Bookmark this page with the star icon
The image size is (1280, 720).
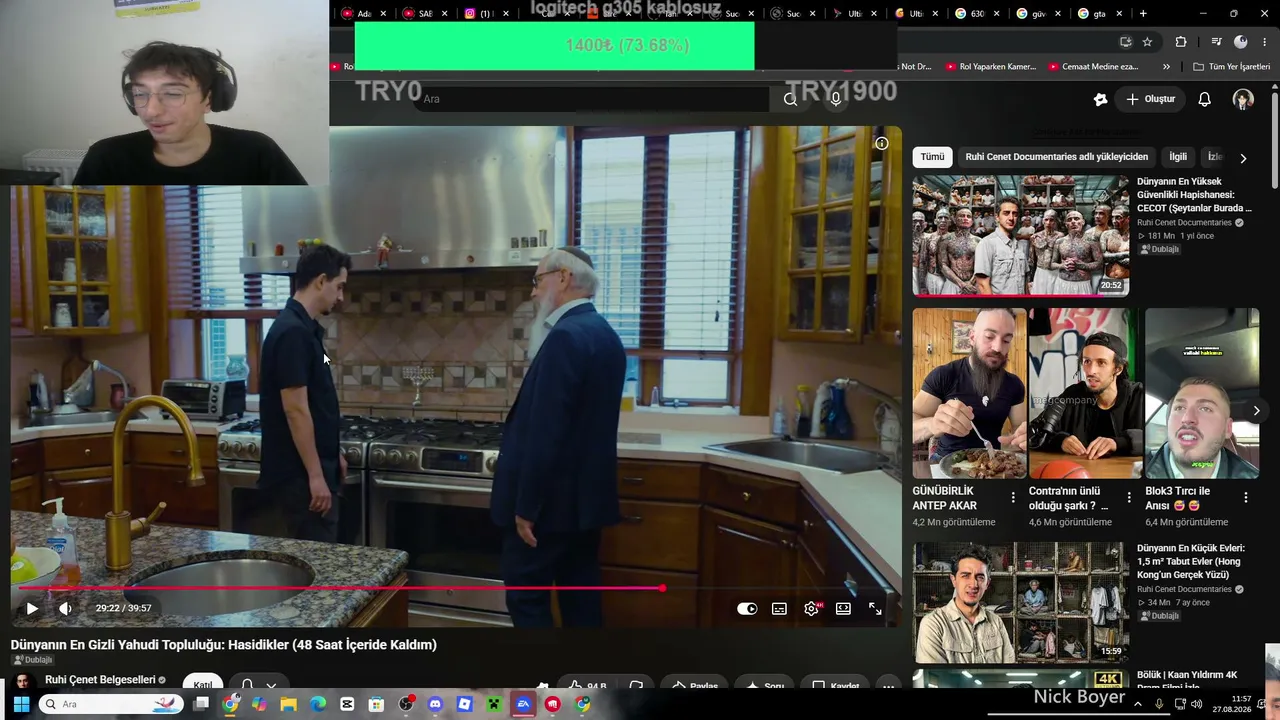tap(1147, 42)
